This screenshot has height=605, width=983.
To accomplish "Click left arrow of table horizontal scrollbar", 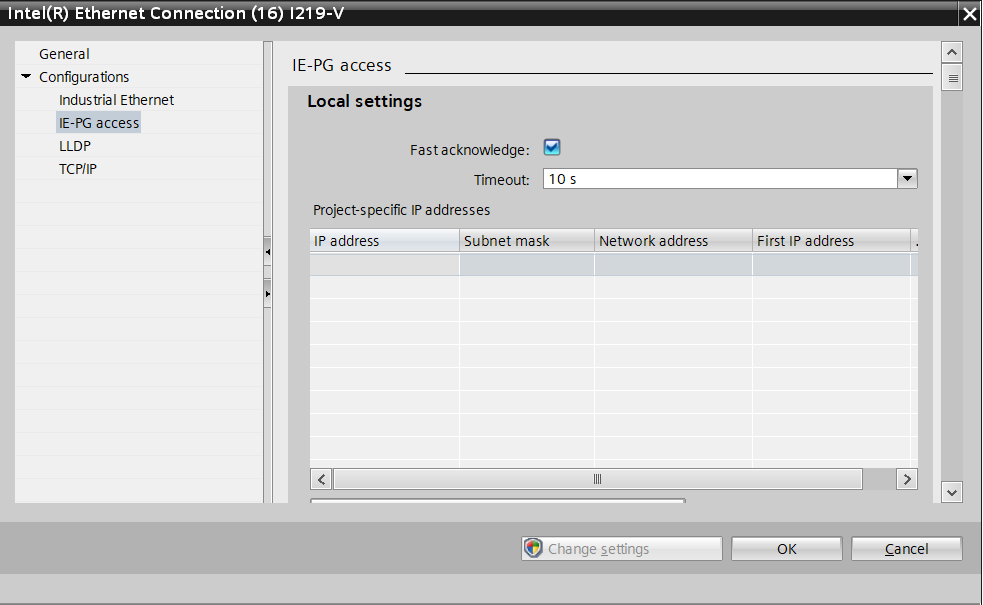I will click(x=322, y=480).
